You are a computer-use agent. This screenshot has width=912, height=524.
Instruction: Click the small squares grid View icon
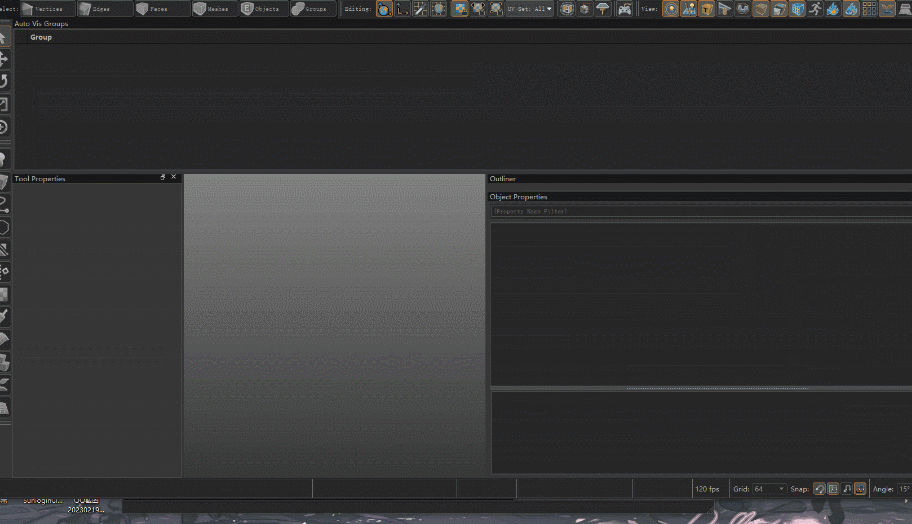click(x=869, y=9)
